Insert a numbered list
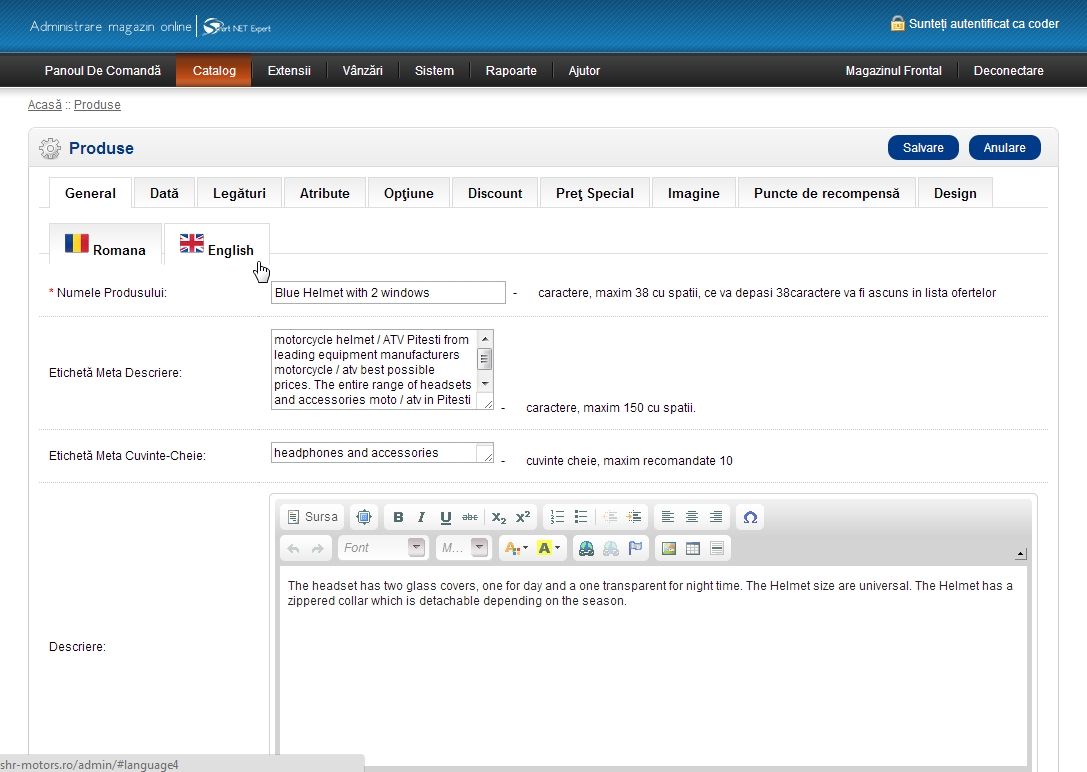This screenshot has width=1087, height=772. 557,517
